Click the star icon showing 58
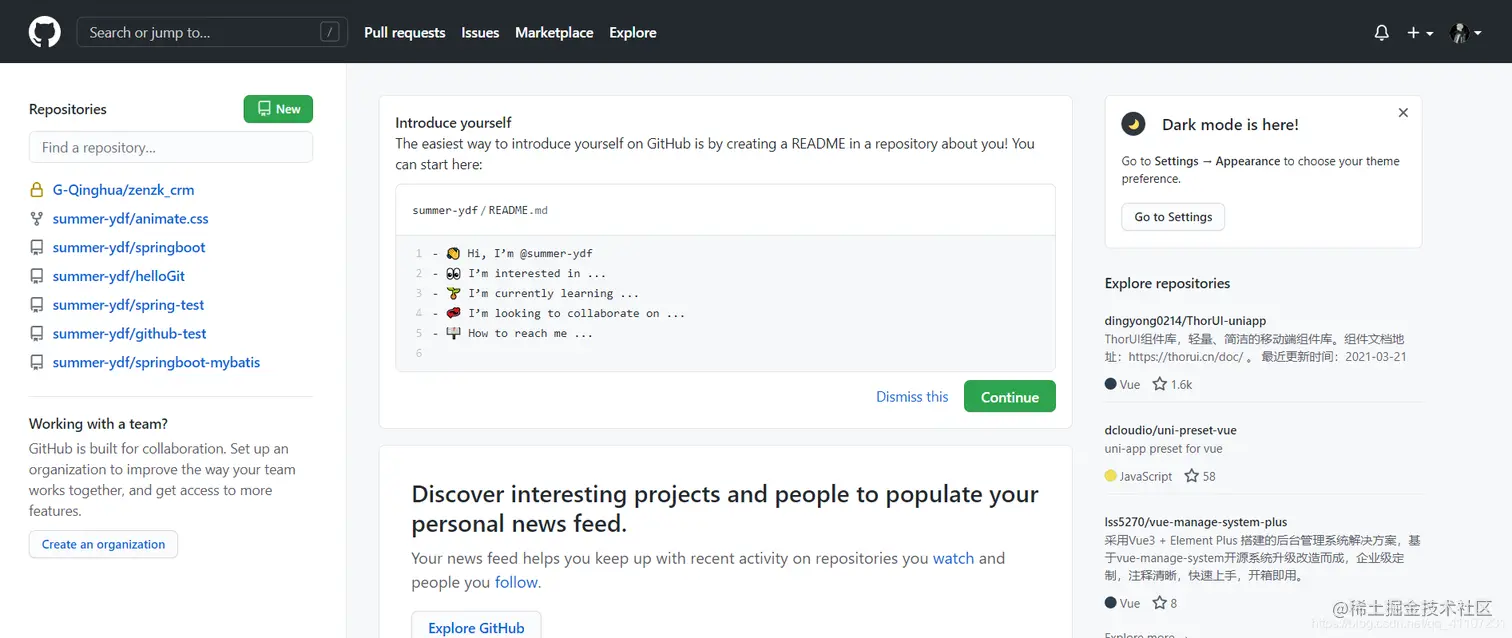1512x638 pixels. point(1192,476)
